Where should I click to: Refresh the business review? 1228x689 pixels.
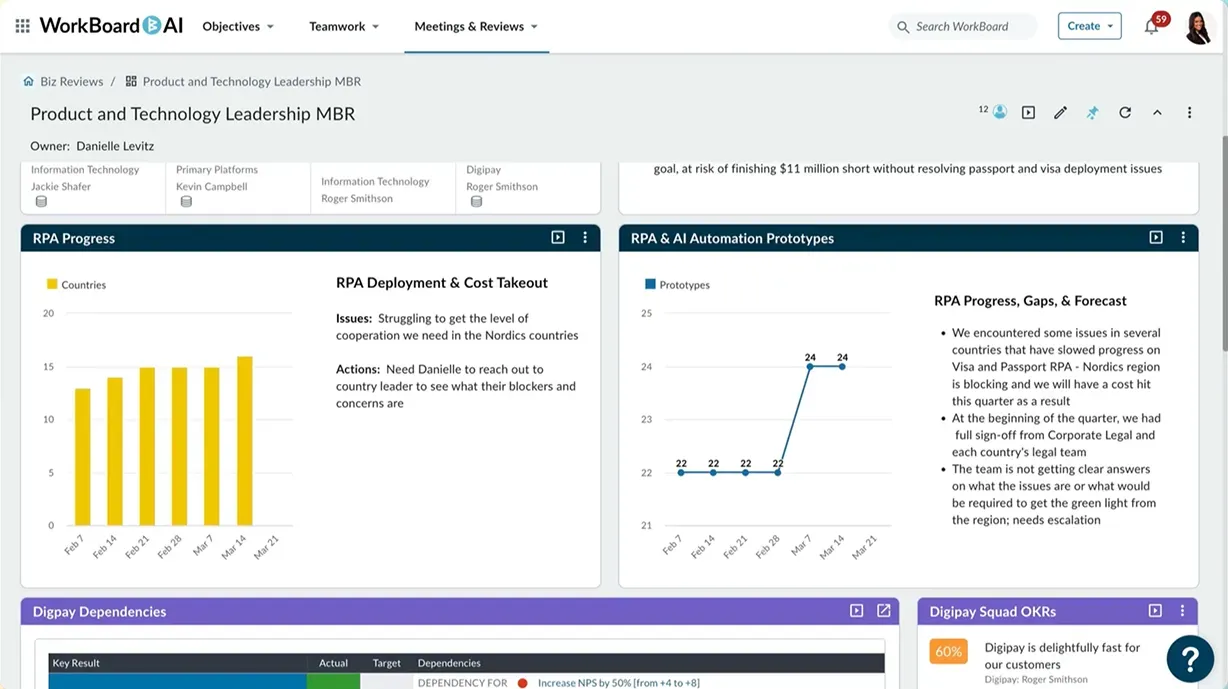[1125, 113]
